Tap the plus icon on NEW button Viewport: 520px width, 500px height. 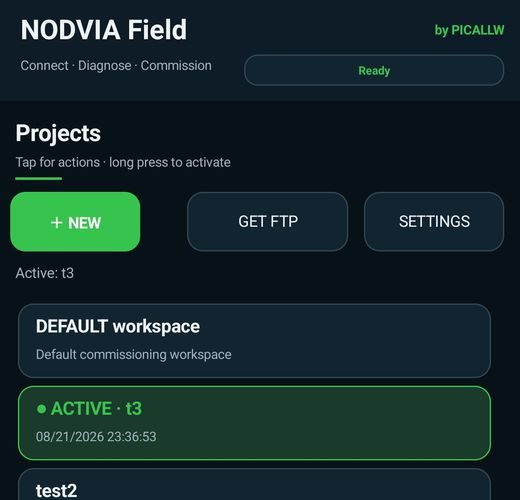click(x=57, y=223)
